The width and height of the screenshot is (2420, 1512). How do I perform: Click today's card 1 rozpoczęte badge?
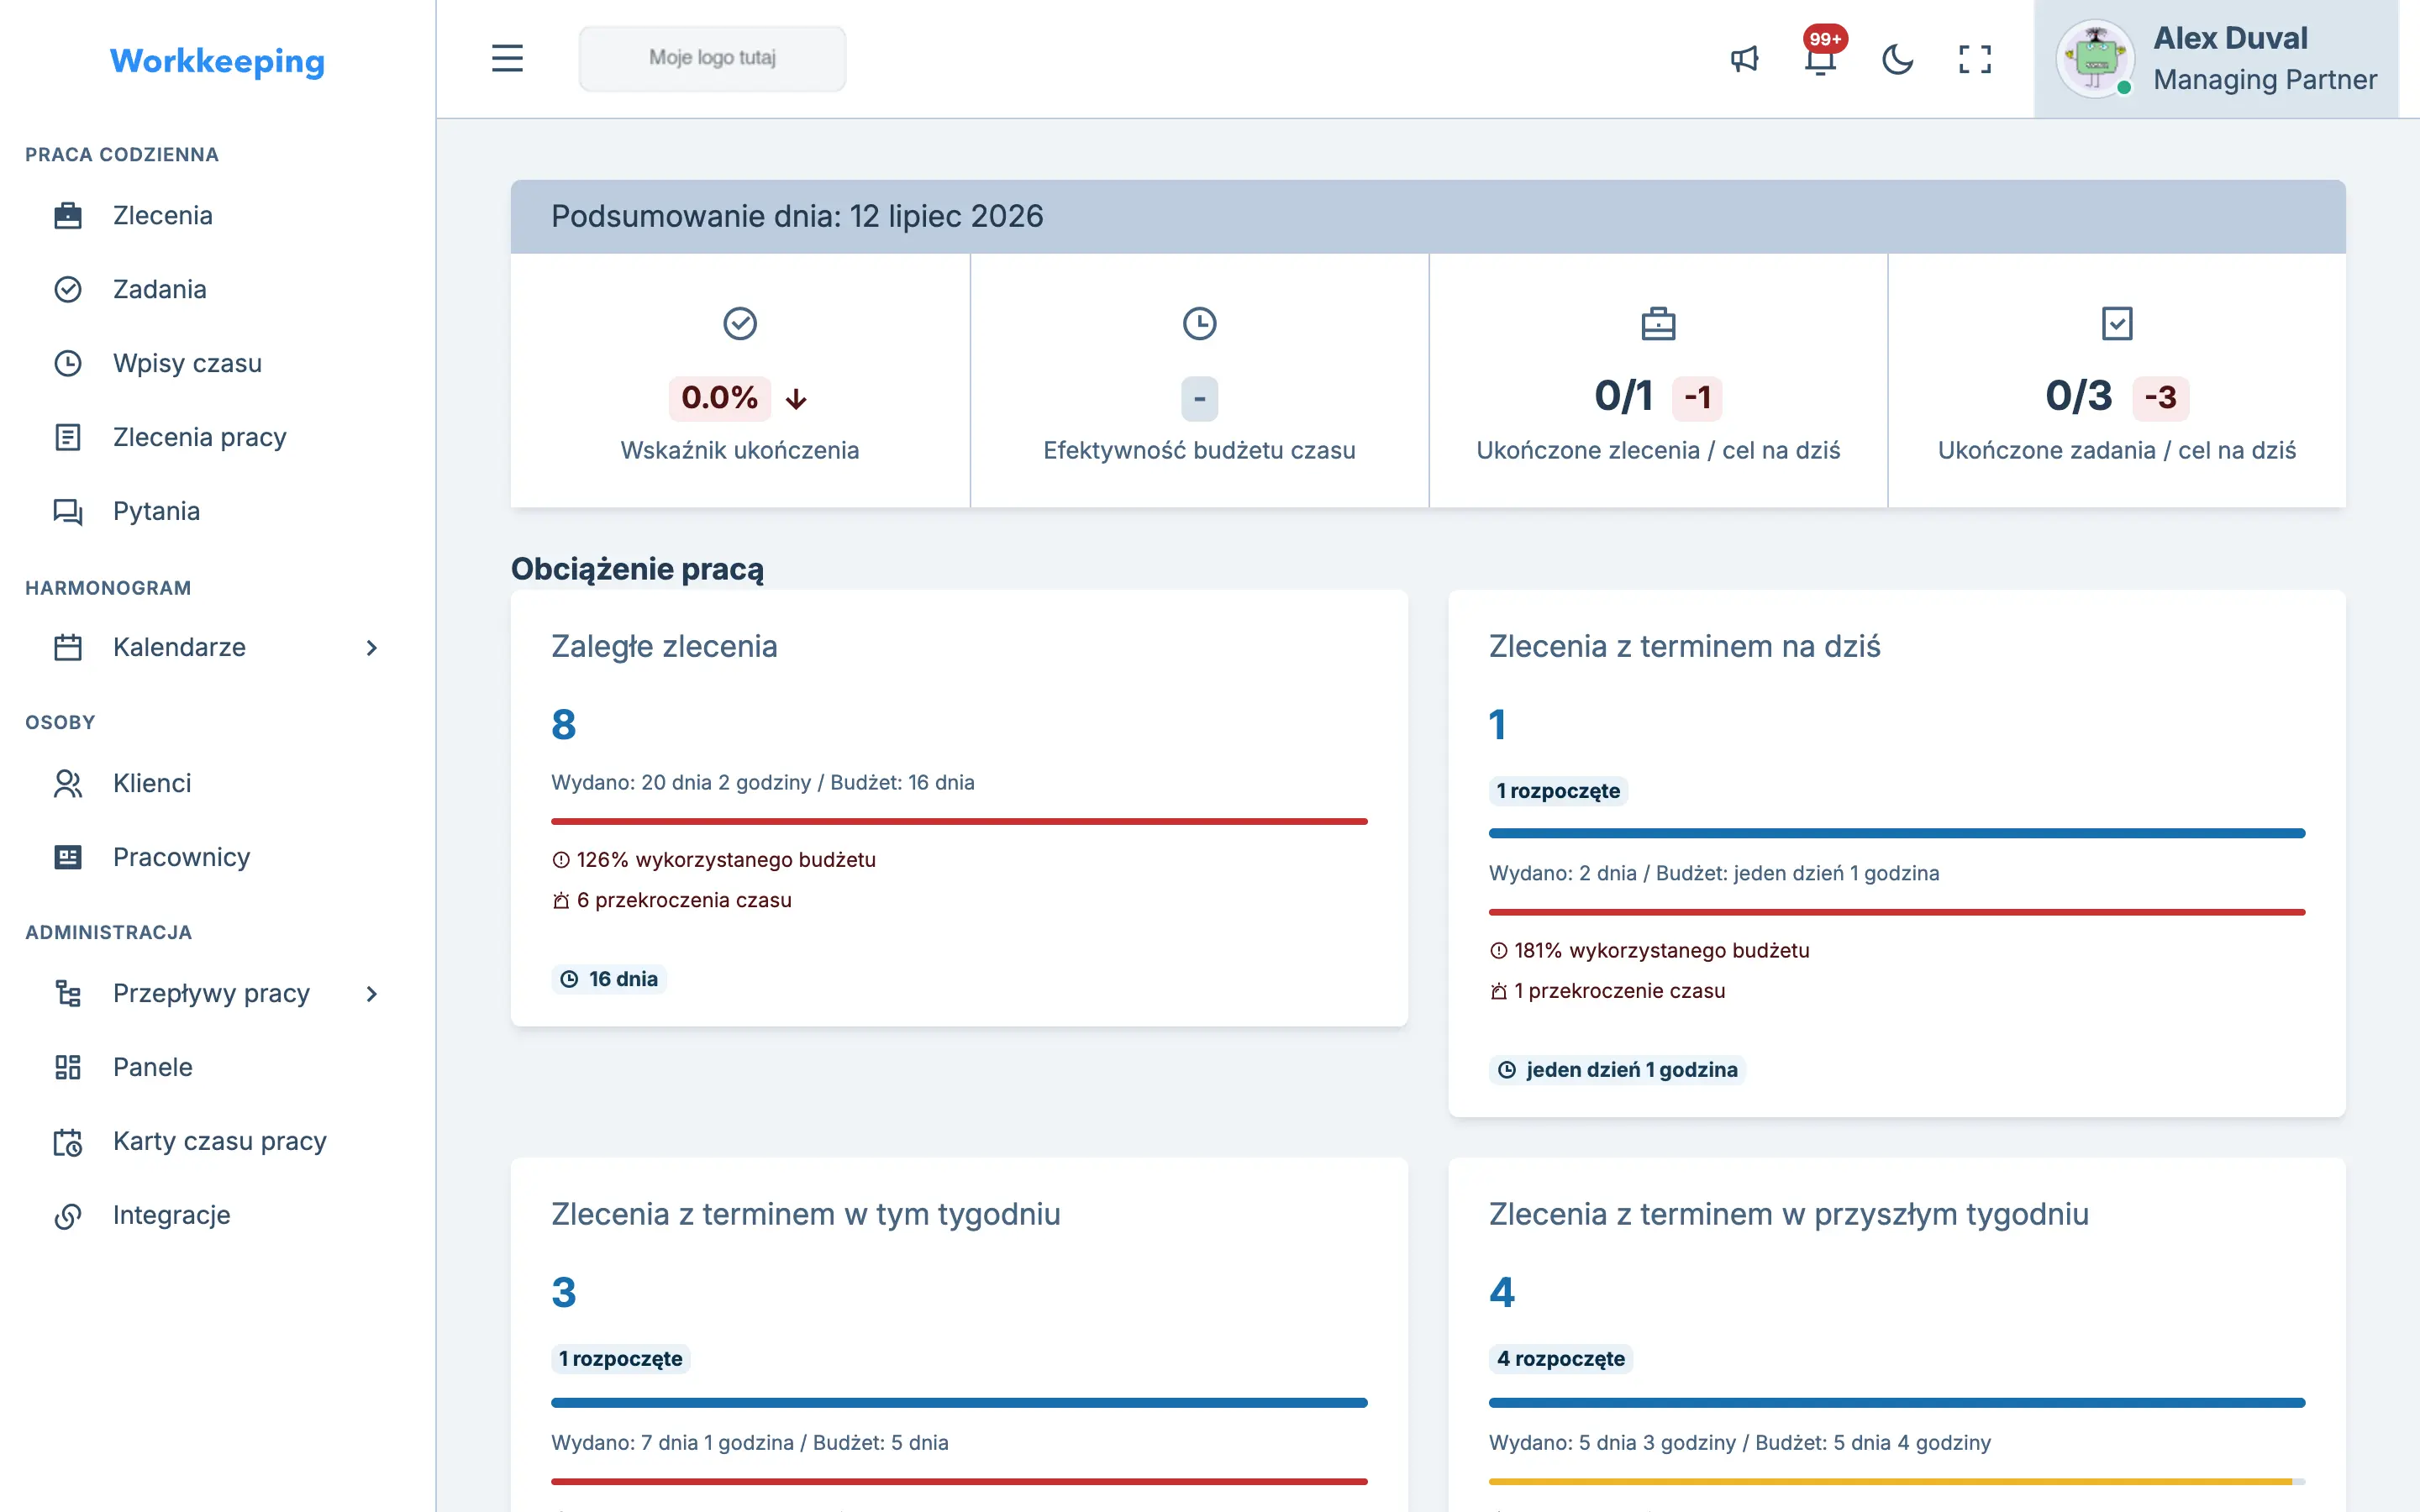[1558, 791]
